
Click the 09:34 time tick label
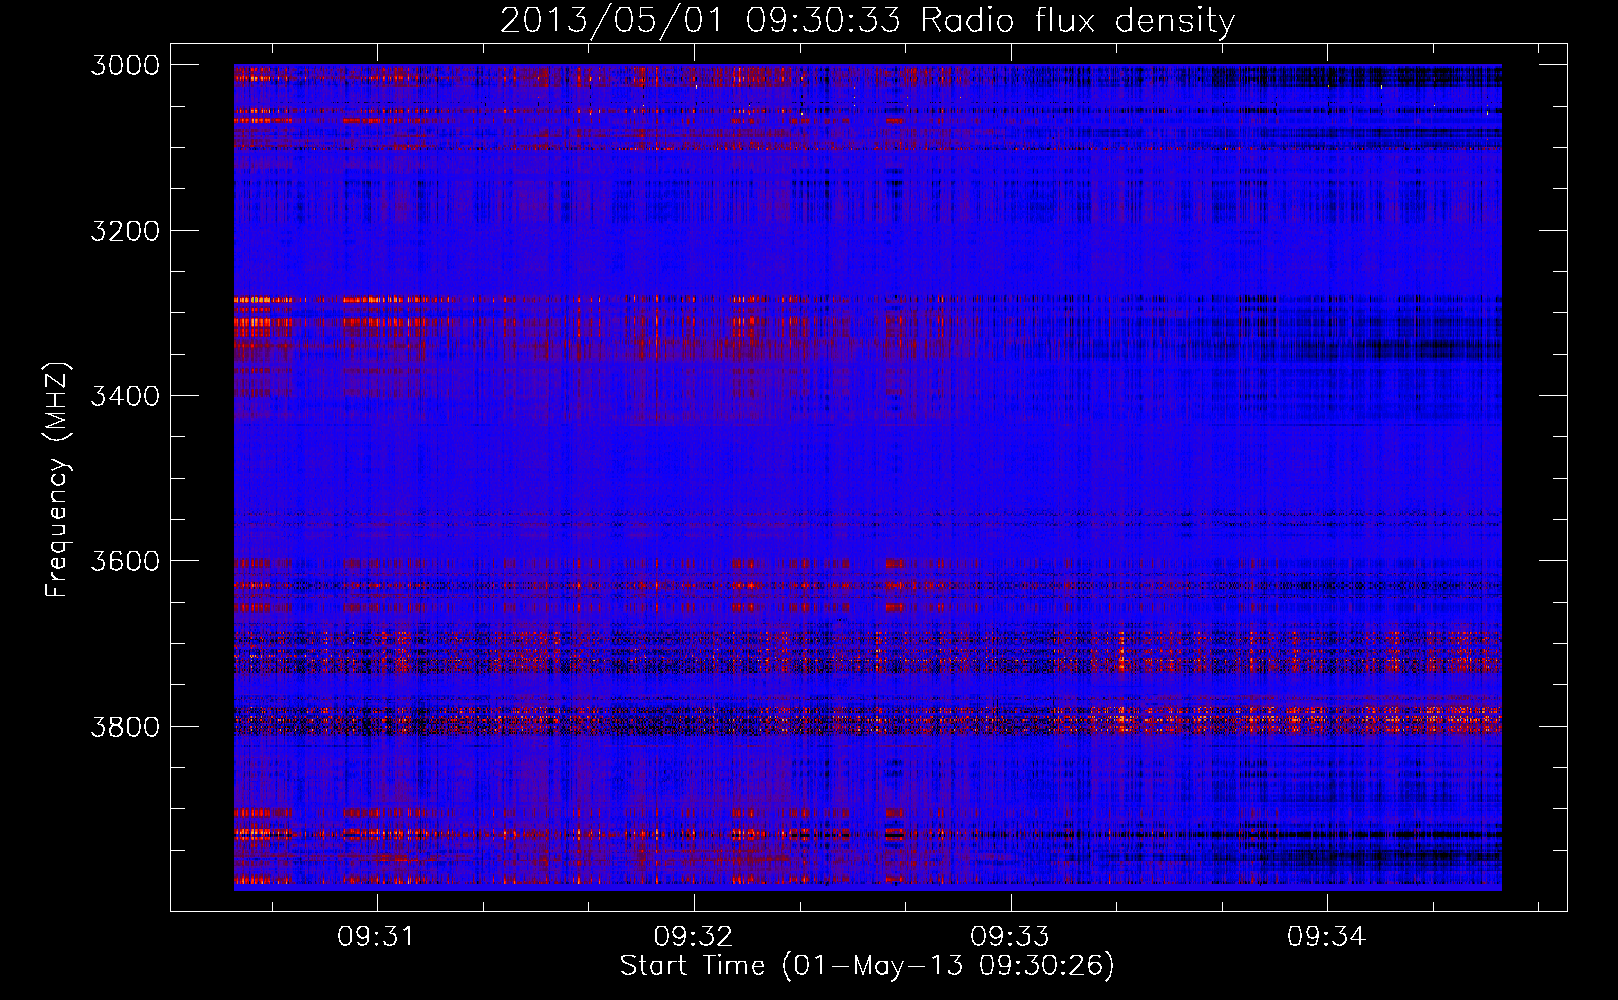[x=1326, y=937]
